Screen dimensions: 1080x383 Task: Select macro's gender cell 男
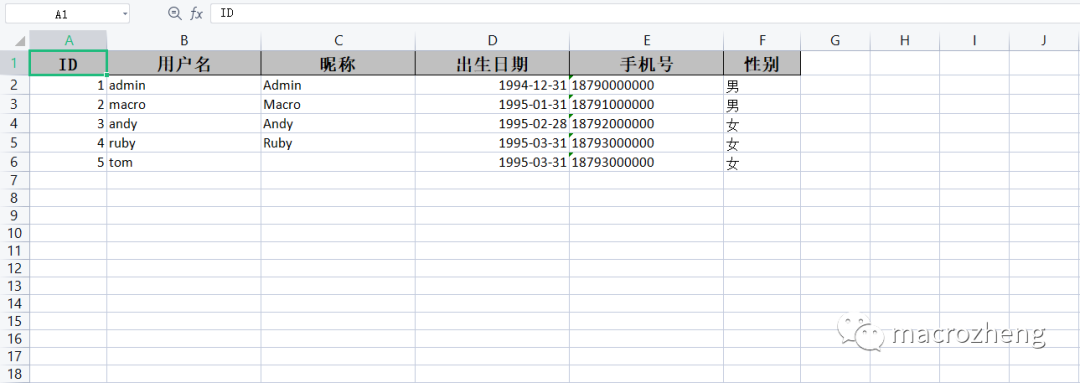coord(762,105)
